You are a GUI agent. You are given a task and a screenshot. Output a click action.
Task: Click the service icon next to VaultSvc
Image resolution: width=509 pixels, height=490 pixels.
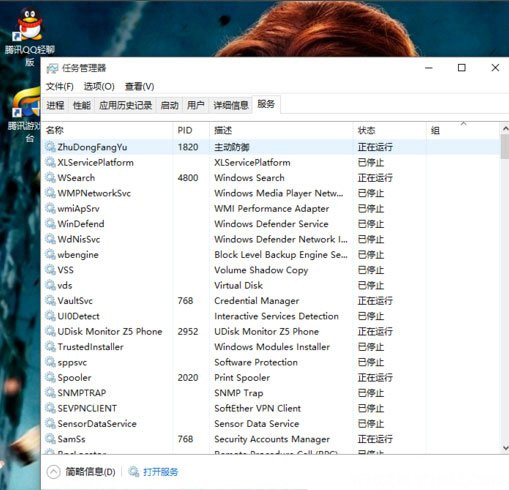coord(50,300)
